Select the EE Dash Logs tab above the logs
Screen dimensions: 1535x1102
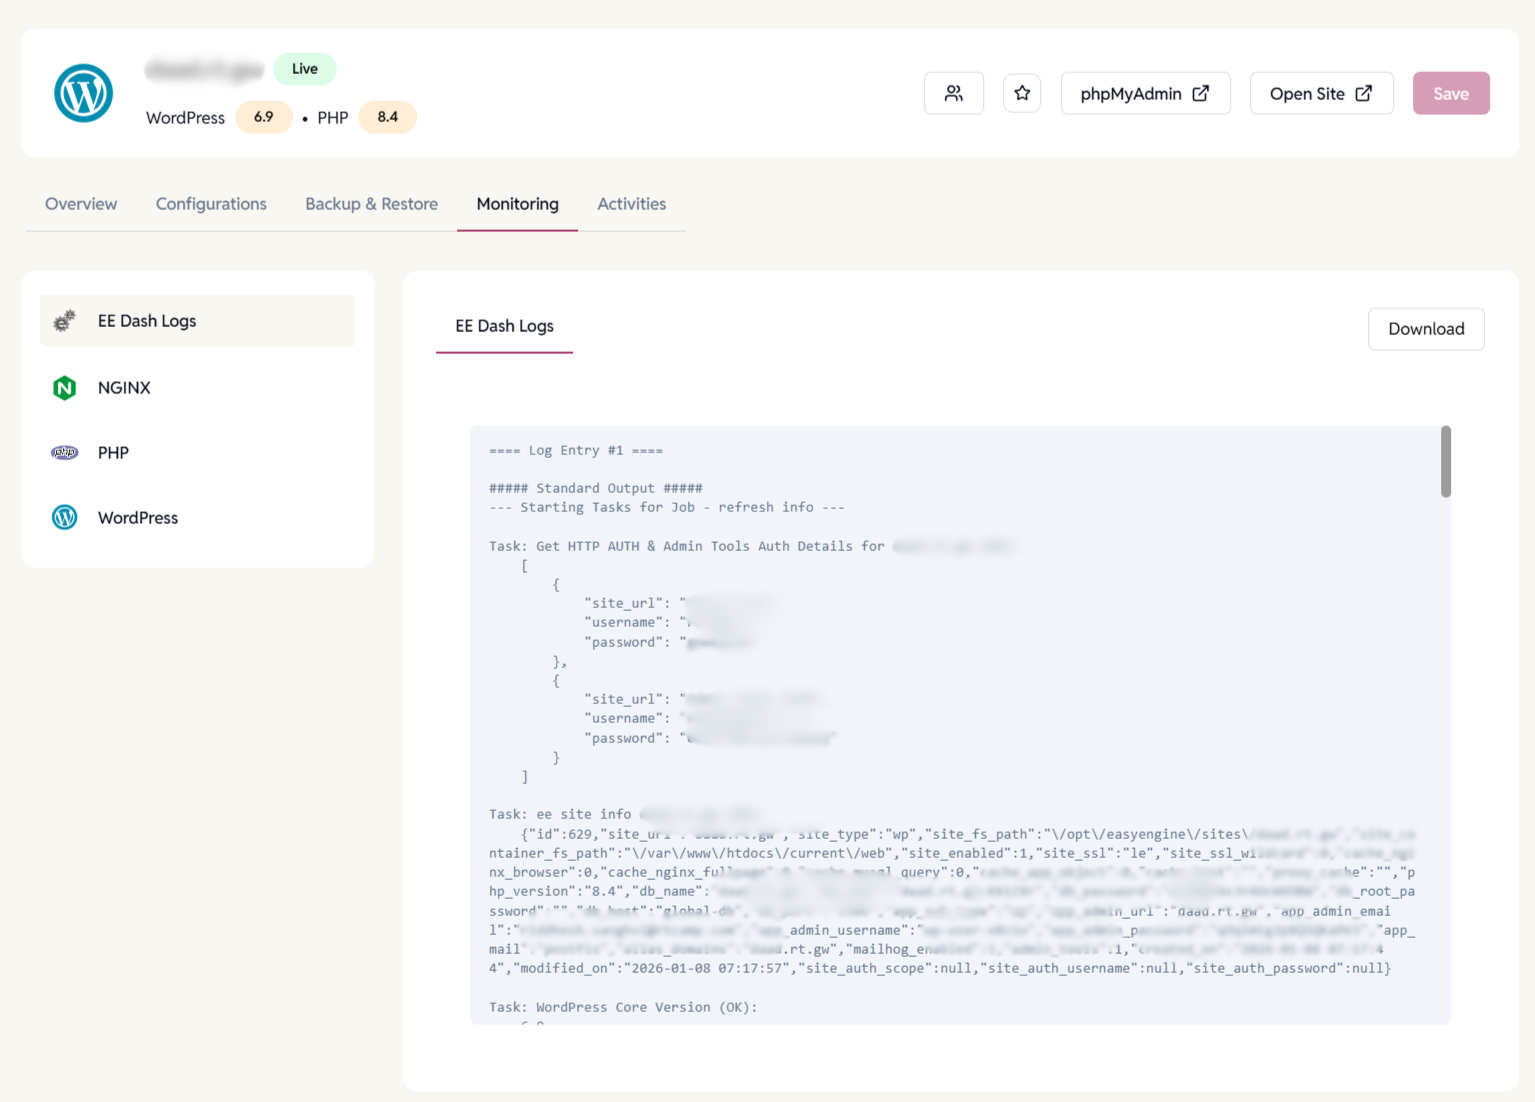point(504,326)
